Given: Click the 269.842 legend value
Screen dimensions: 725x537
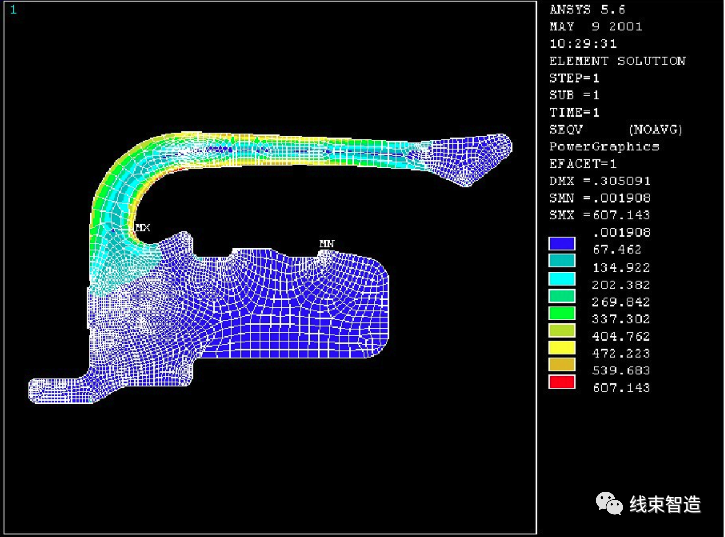Looking at the screenshot, I should point(621,302).
